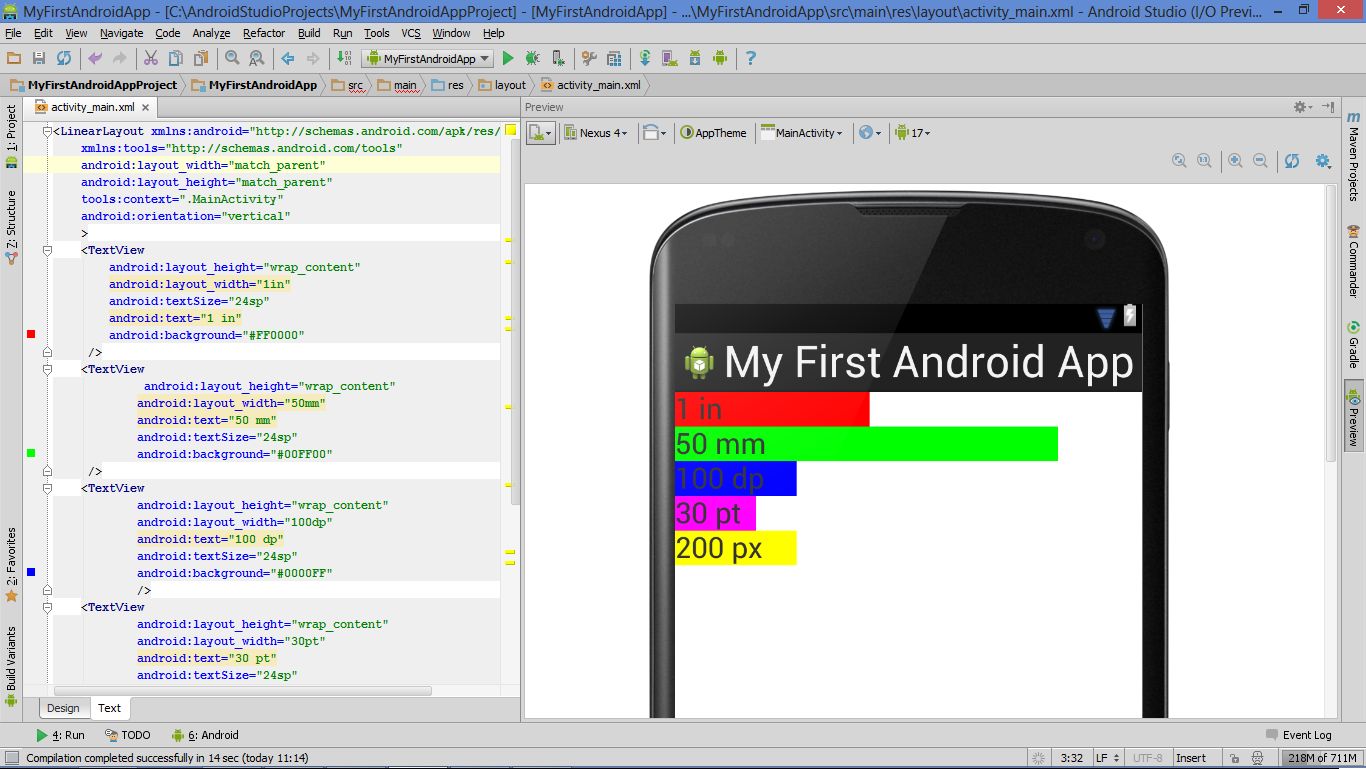Screen dimensions: 1366x769
Task: Click the Attach debugger to Android process icon
Action: 558,59
